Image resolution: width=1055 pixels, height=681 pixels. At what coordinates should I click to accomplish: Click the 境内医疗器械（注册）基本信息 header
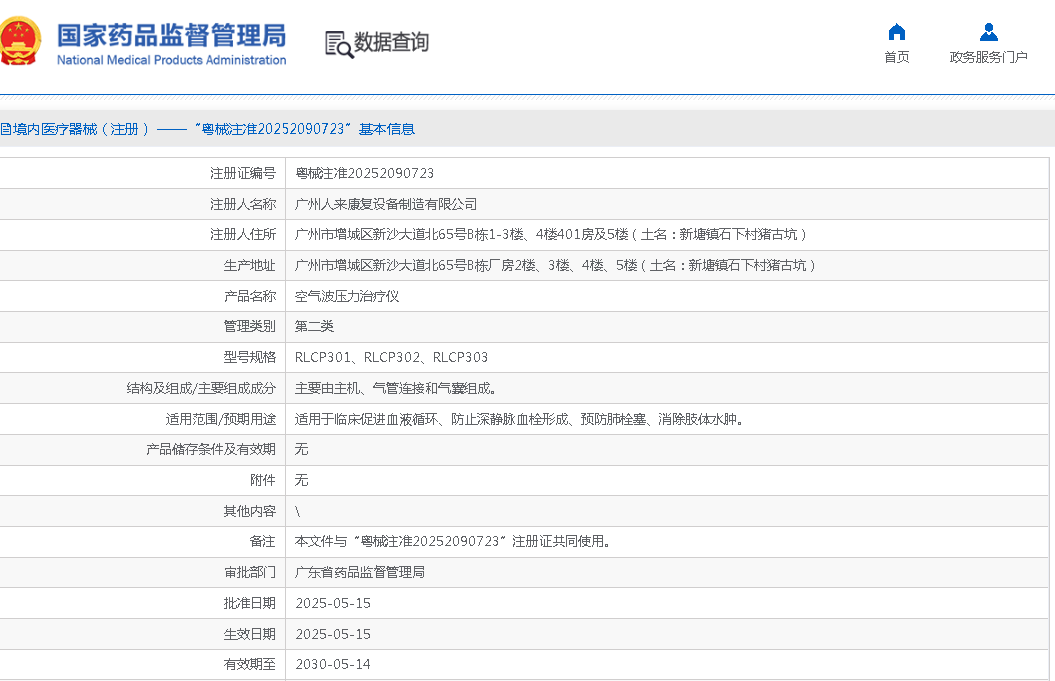[207, 129]
